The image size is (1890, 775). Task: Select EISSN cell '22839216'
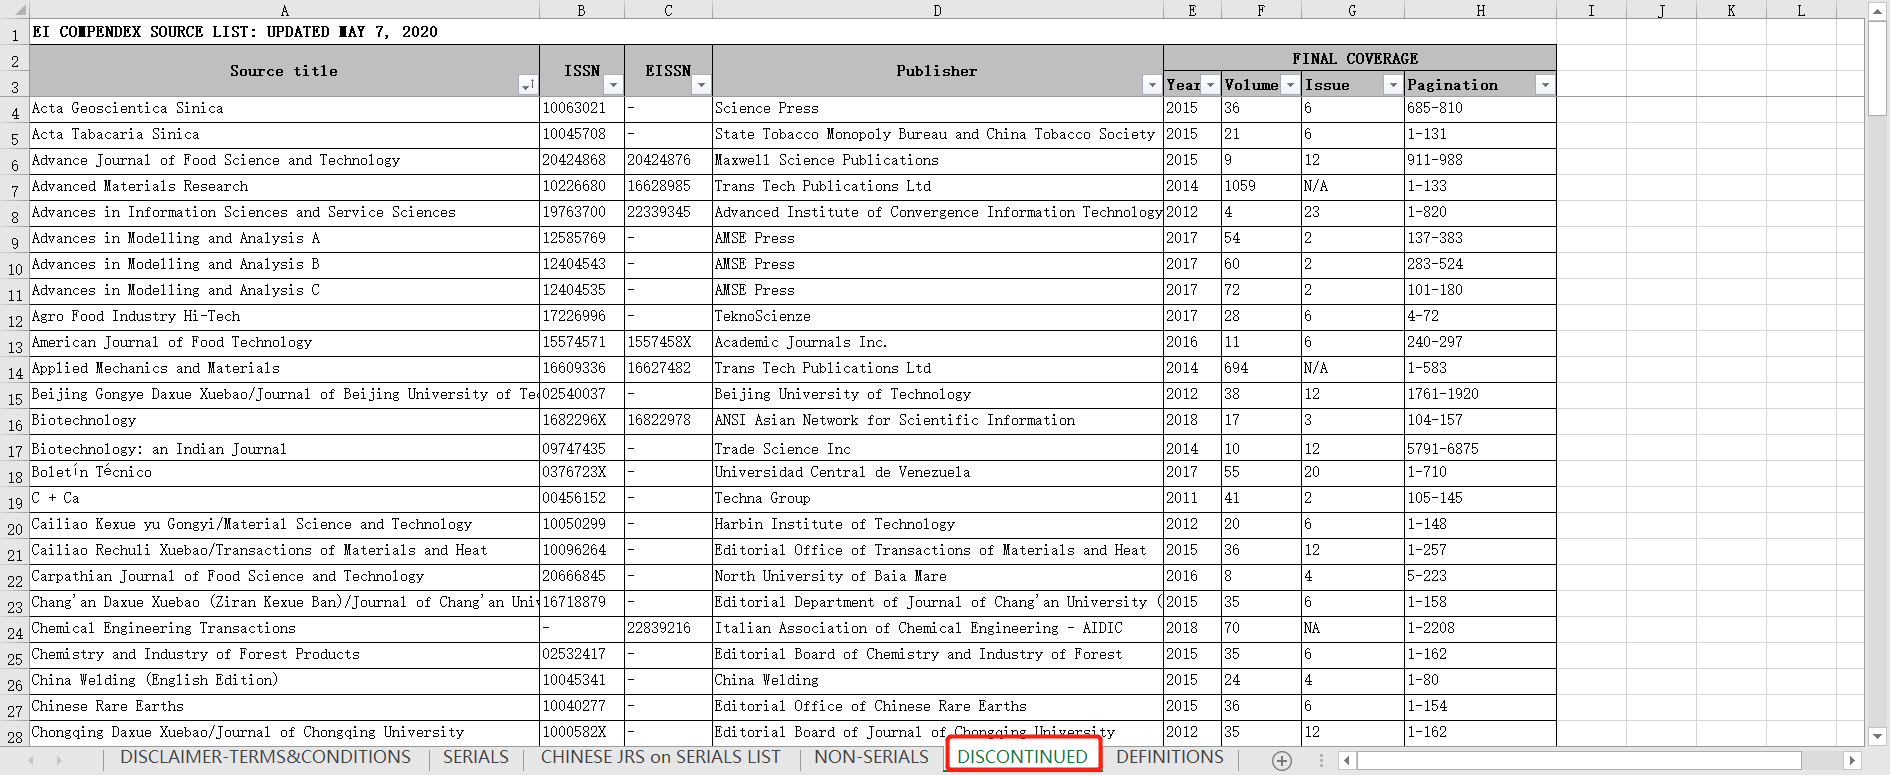coord(668,628)
